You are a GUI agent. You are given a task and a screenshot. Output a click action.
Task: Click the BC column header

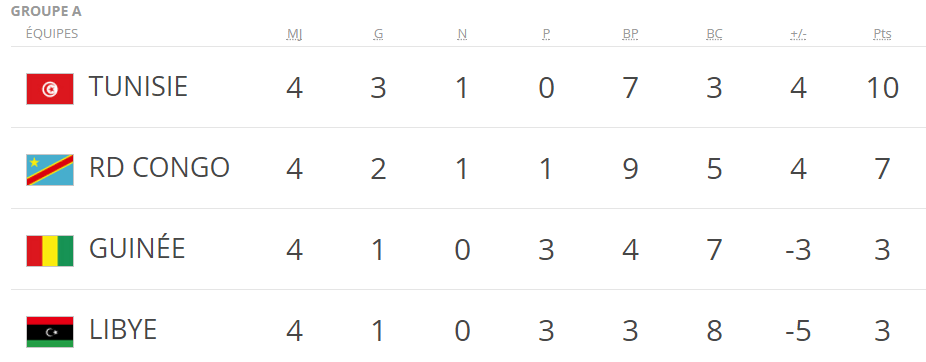pyautogui.click(x=714, y=34)
